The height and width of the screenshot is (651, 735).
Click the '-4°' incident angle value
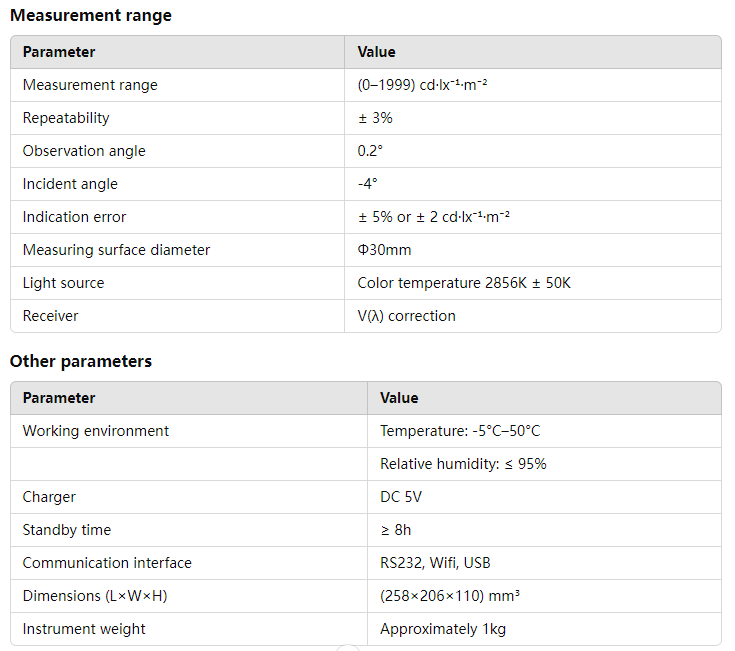click(x=367, y=184)
